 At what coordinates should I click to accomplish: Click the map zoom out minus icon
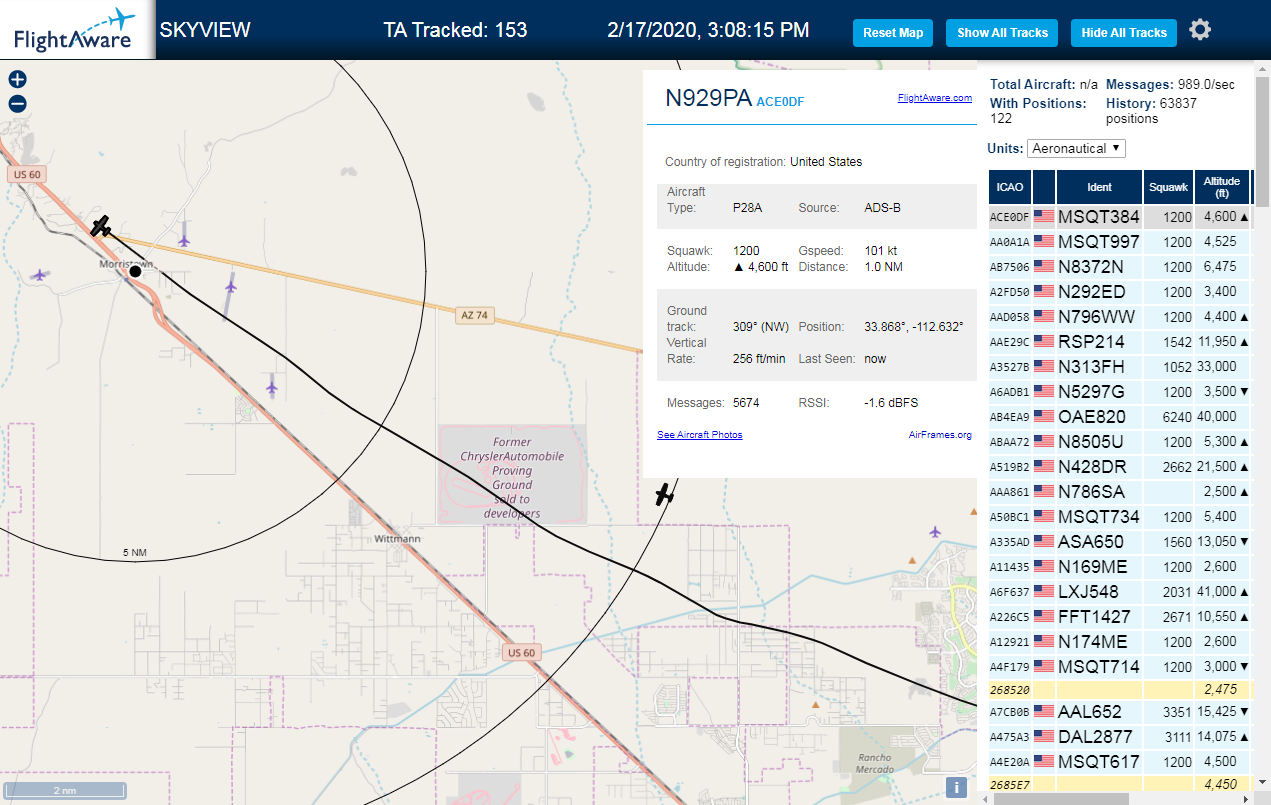click(x=17, y=103)
